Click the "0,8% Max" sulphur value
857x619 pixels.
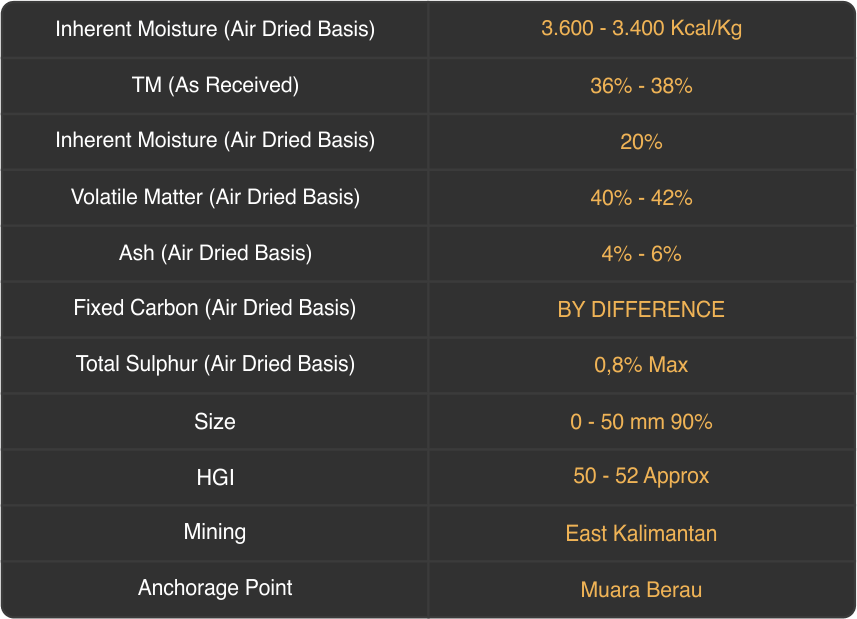[641, 365]
